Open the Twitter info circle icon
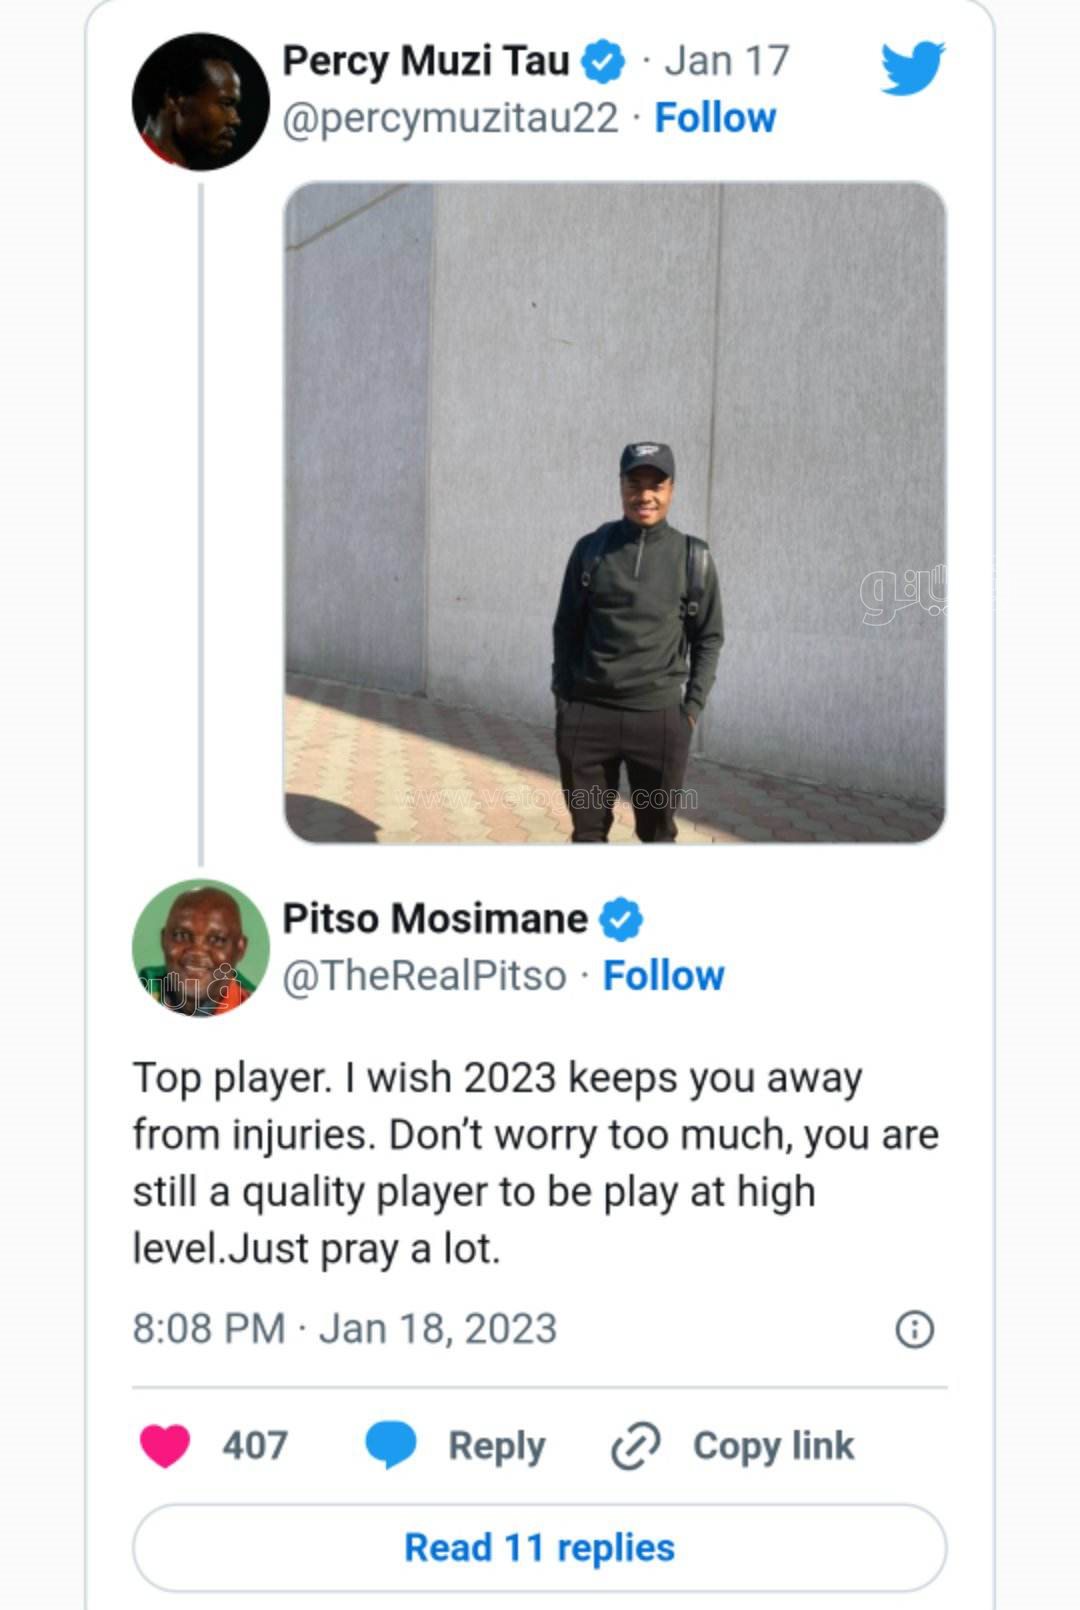1080x1610 pixels. click(914, 1329)
